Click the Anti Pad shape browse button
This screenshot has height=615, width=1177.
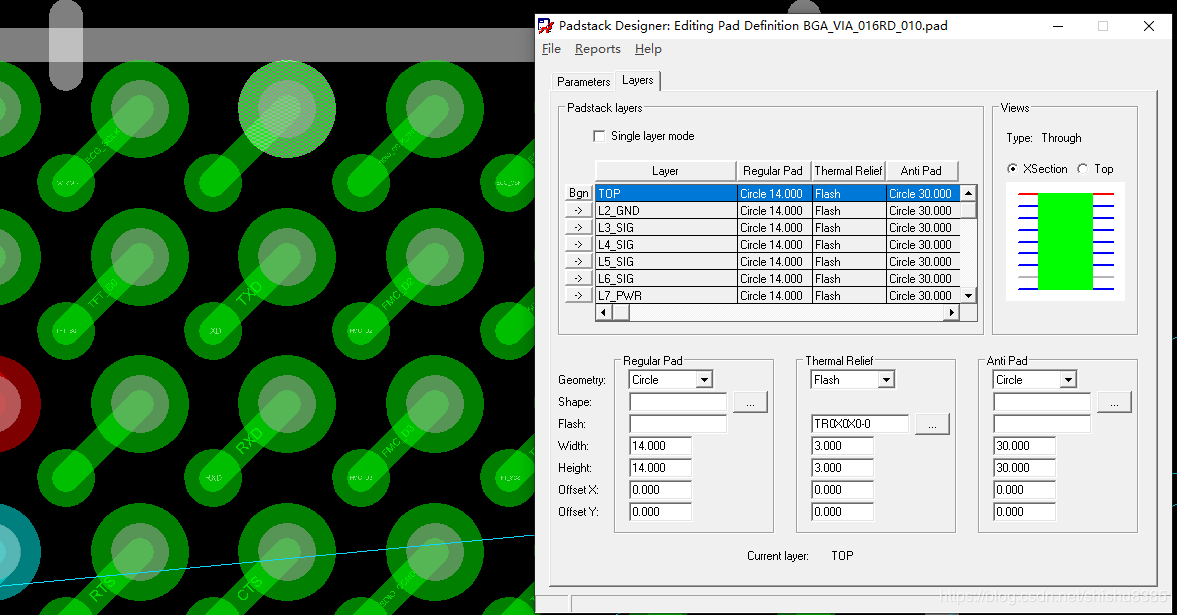(x=1114, y=402)
